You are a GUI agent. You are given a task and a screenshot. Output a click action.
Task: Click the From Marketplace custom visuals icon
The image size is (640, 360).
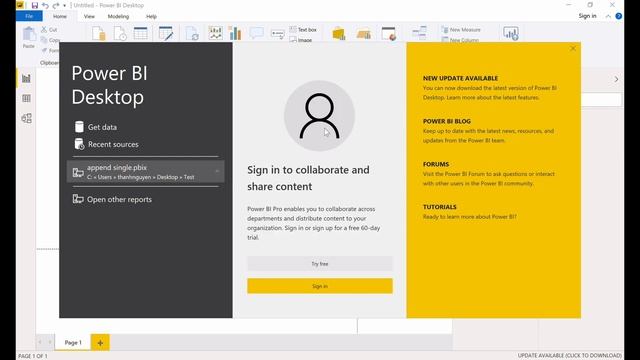coord(339,33)
